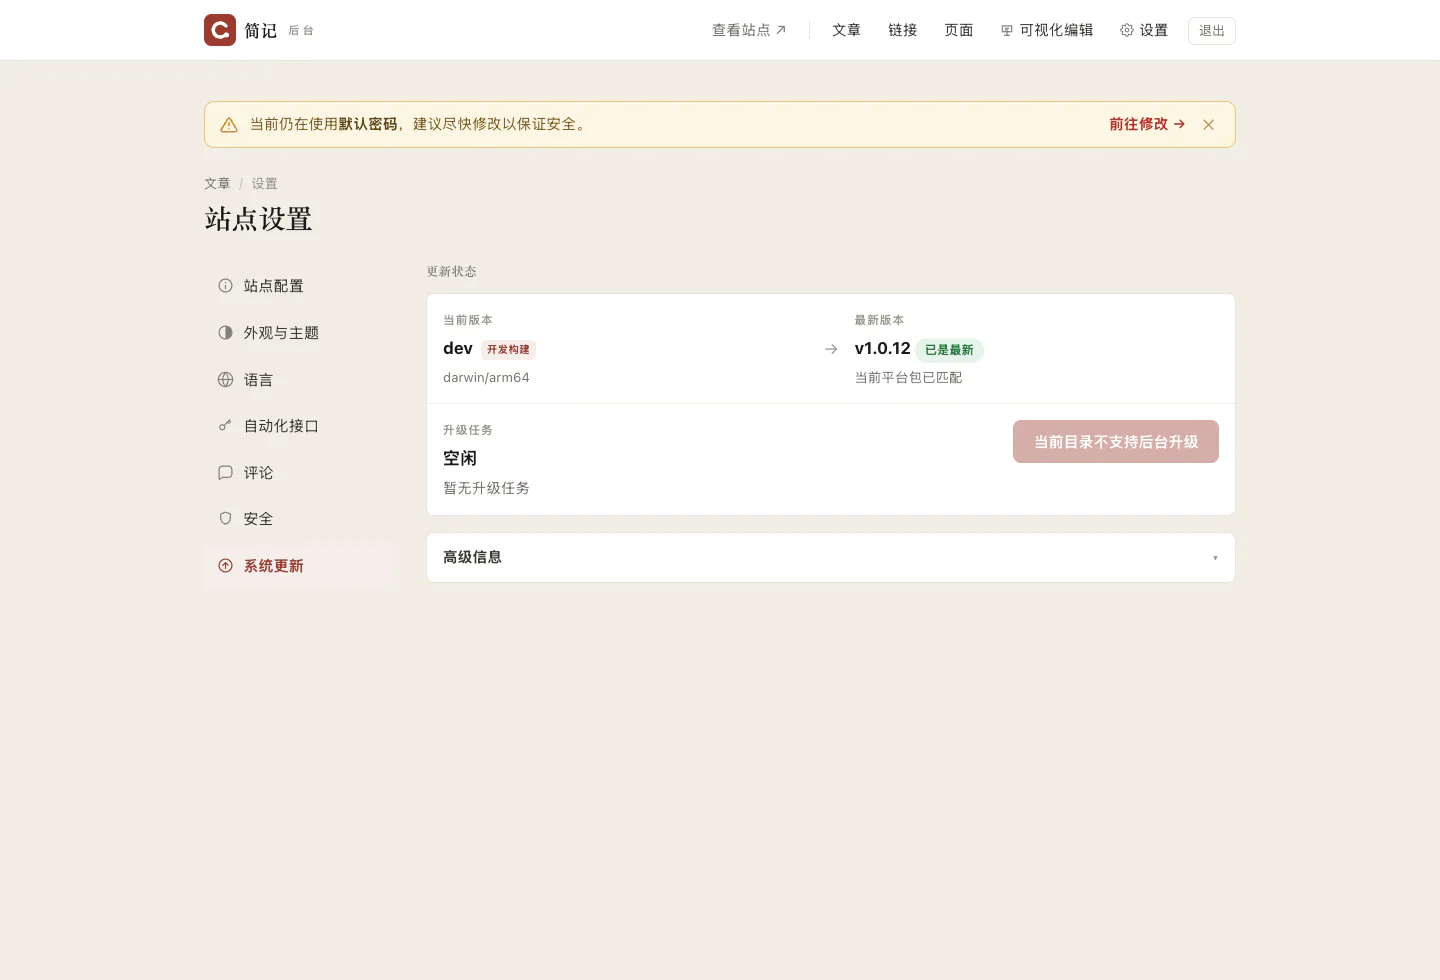
Task: Click the 开发构建 badge
Action: [x=508, y=350]
